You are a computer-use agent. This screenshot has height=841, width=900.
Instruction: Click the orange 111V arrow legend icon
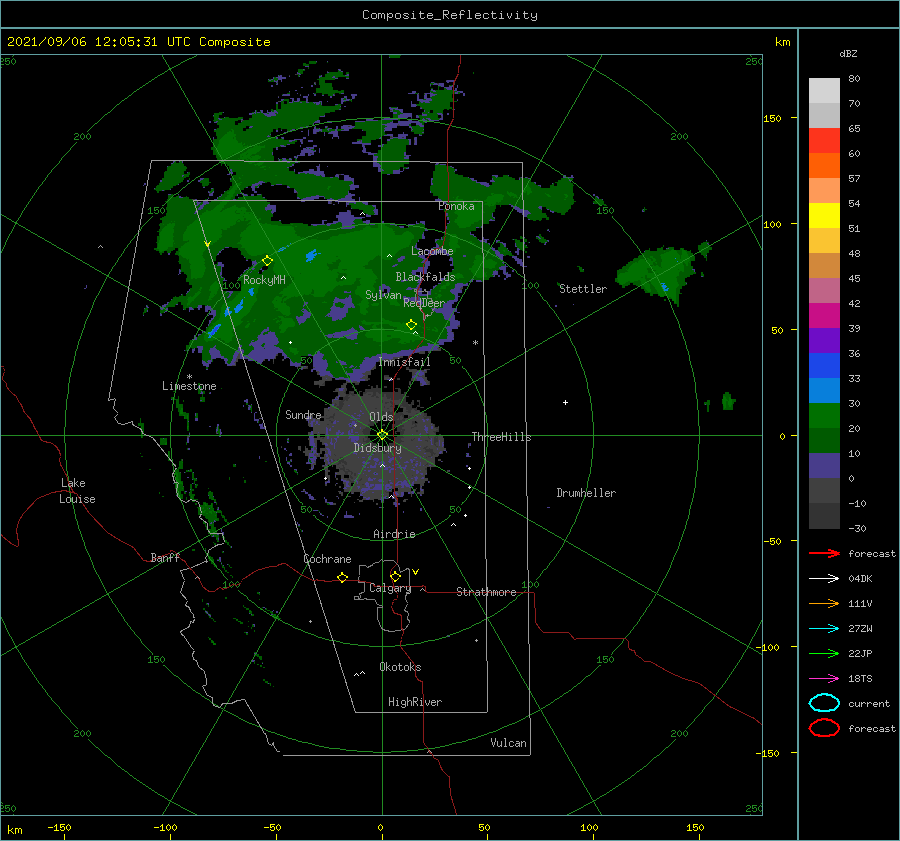coord(824,603)
